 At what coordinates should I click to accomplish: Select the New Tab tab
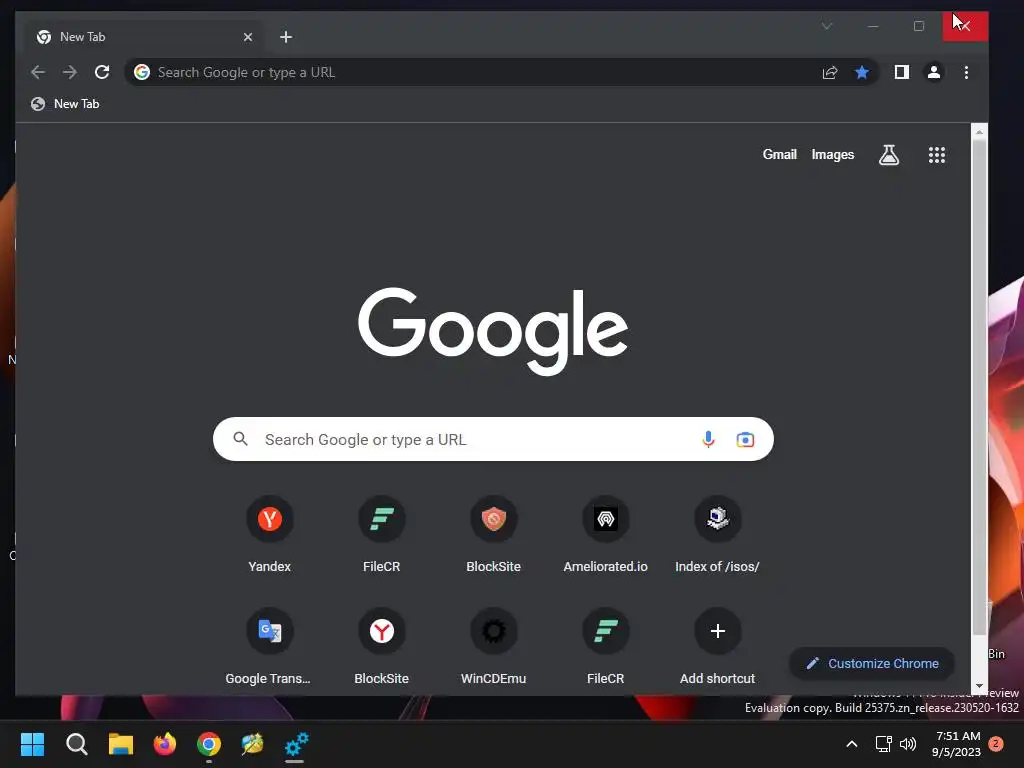click(144, 37)
